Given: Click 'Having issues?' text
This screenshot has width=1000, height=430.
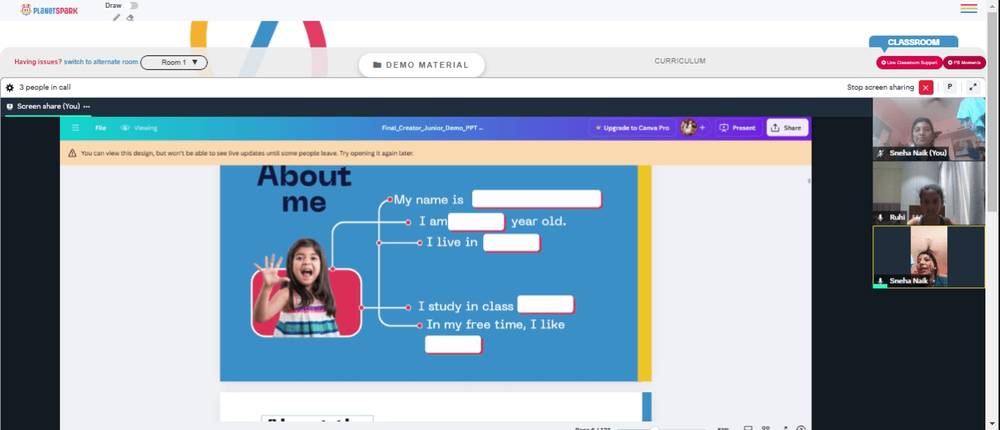Looking at the screenshot, I should pos(38,63).
